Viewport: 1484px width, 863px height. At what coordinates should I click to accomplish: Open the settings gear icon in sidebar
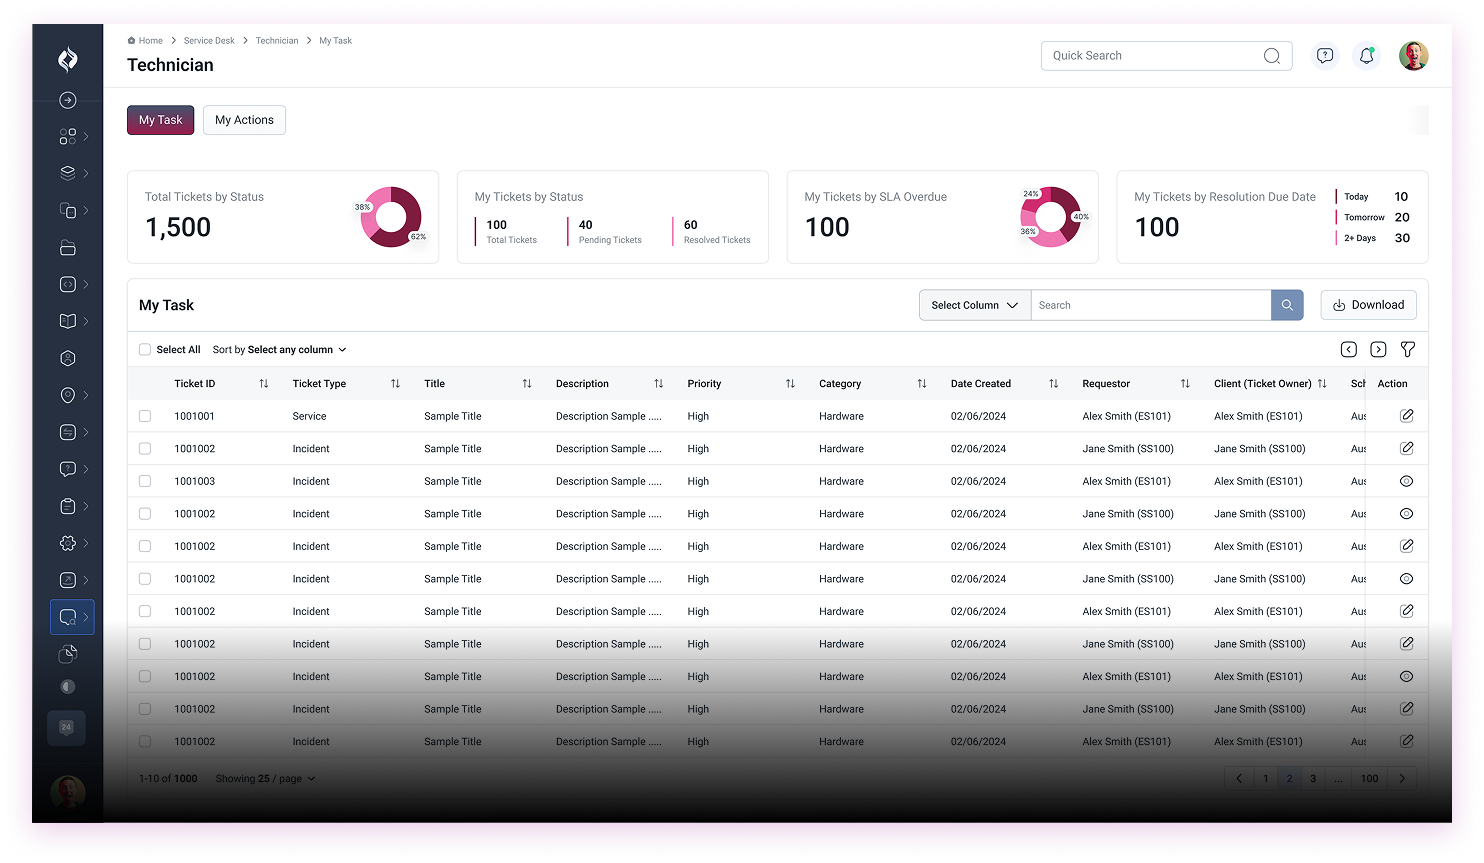point(67,543)
